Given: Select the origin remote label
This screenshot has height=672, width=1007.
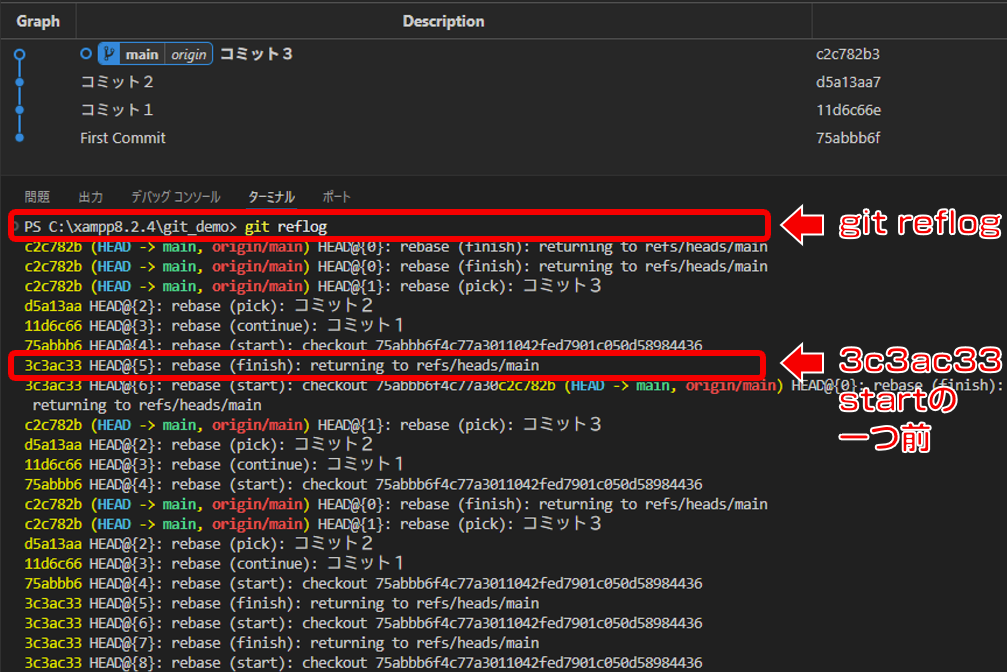Looking at the screenshot, I should click(187, 54).
